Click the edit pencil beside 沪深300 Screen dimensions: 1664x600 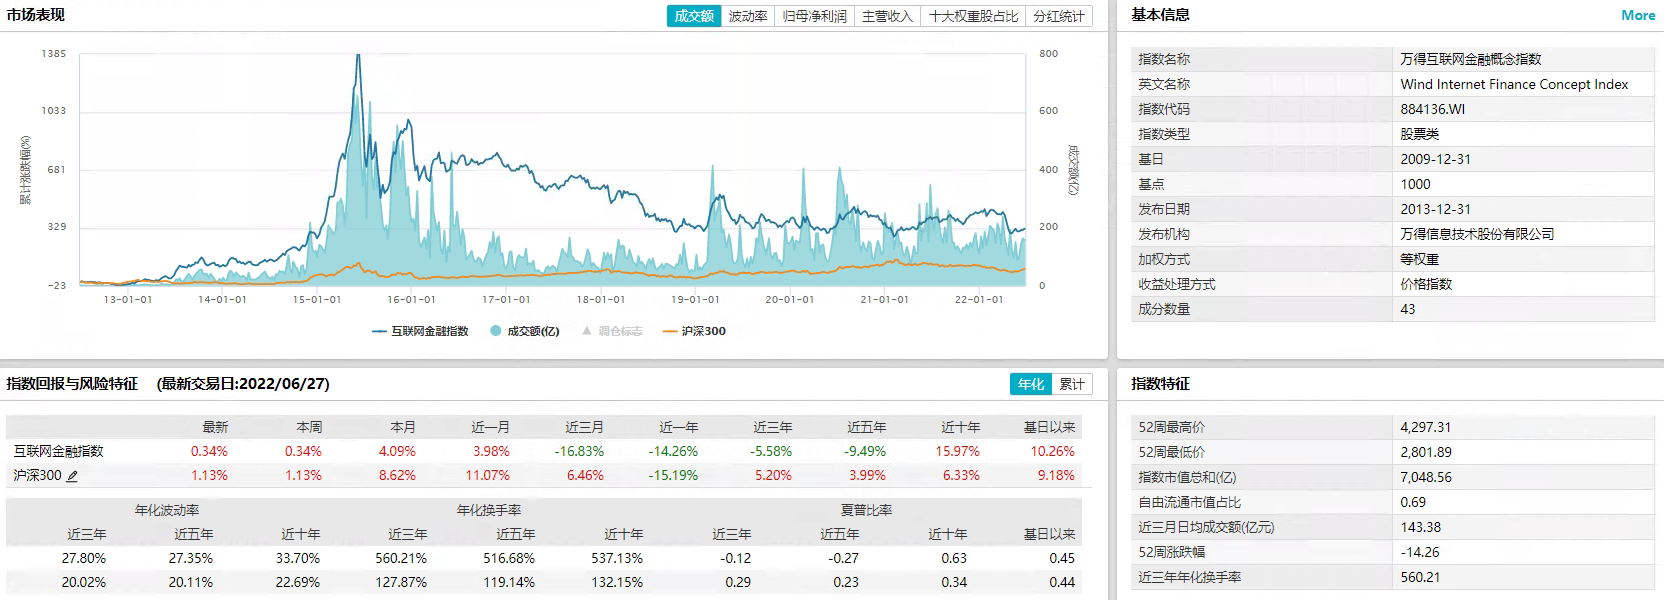(x=72, y=476)
